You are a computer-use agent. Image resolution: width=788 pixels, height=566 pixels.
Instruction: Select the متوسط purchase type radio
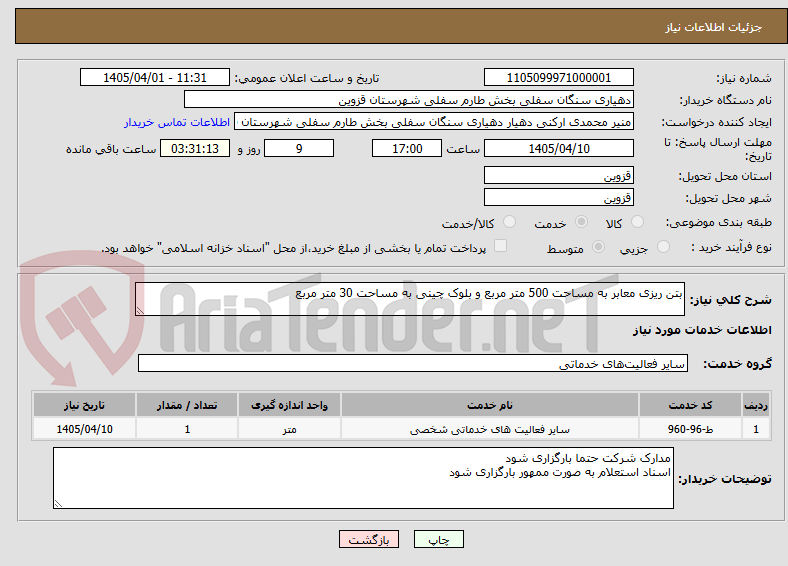599,246
